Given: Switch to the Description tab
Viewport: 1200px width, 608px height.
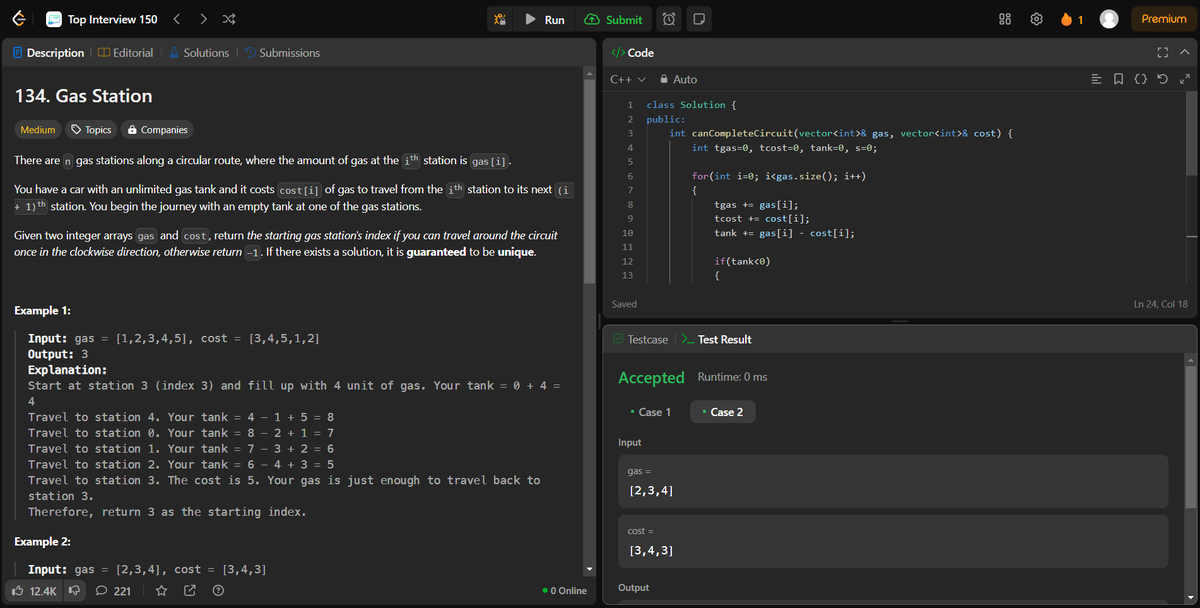Looking at the screenshot, I should [48, 53].
